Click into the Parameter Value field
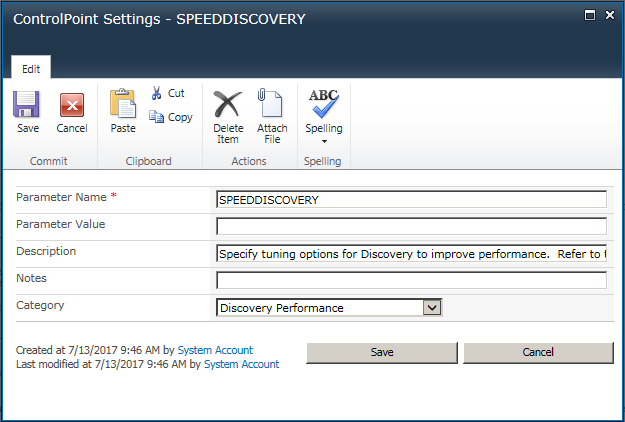Screen dimensions: 625x422 (411, 226)
